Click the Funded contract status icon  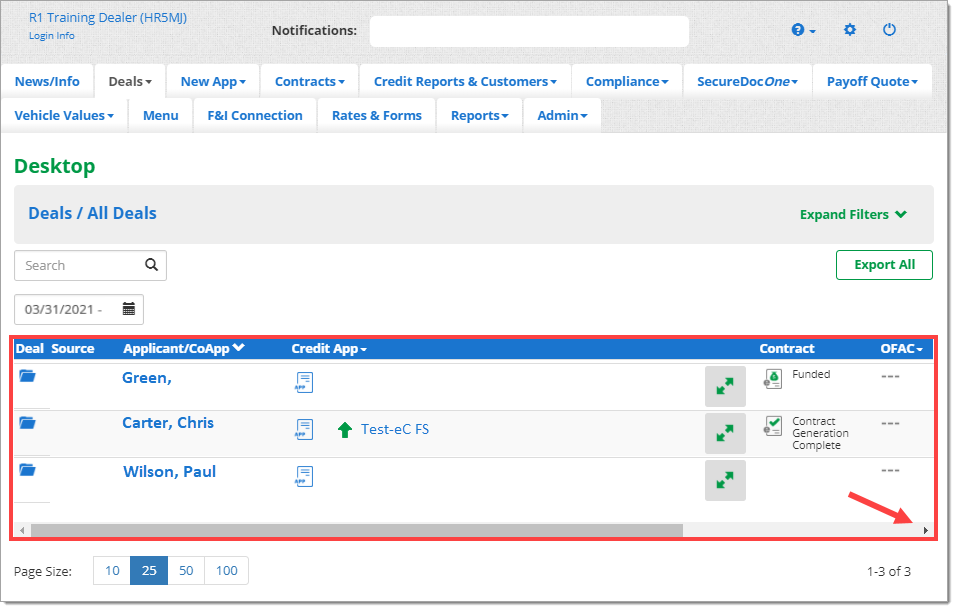tap(772, 378)
